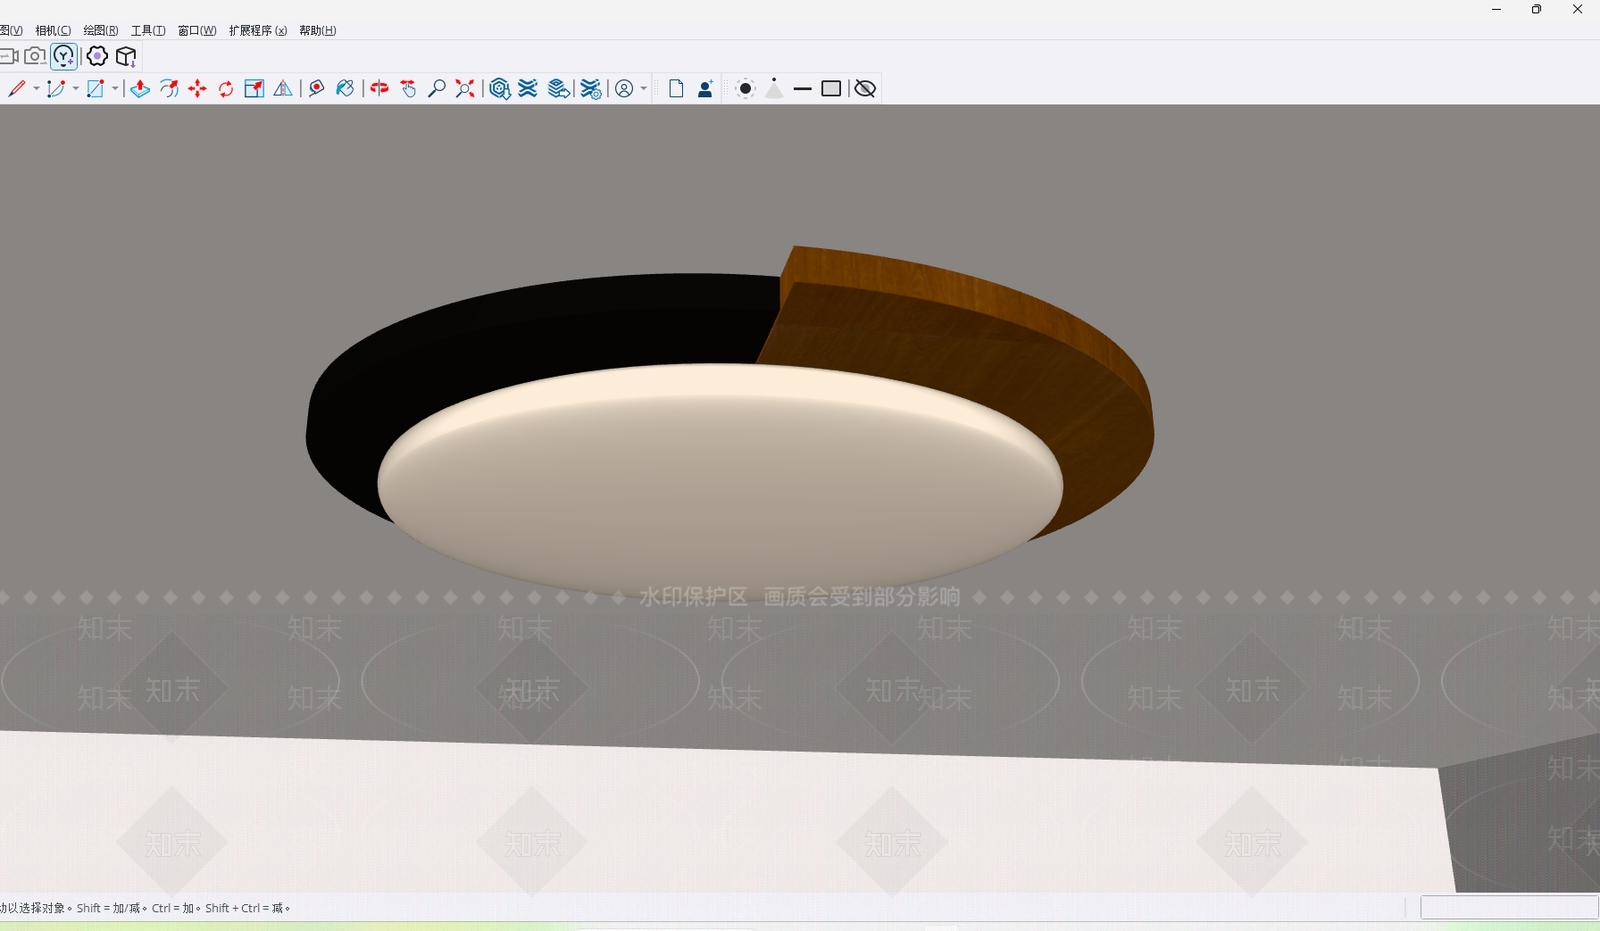Select the Line pencil tool
The height and width of the screenshot is (931, 1600).
17,89
